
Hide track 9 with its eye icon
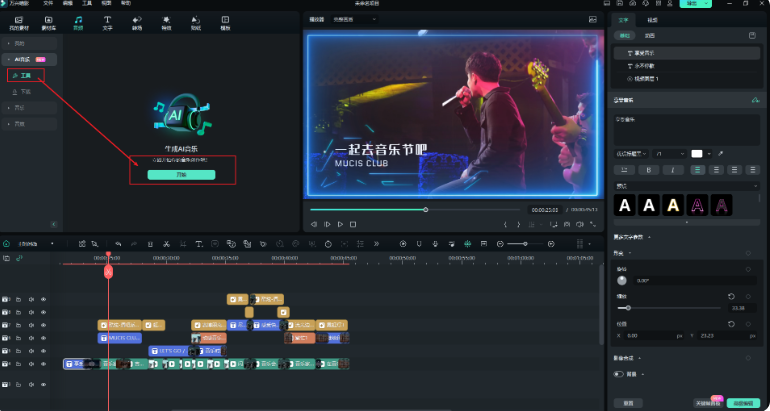tap(43, 299)
